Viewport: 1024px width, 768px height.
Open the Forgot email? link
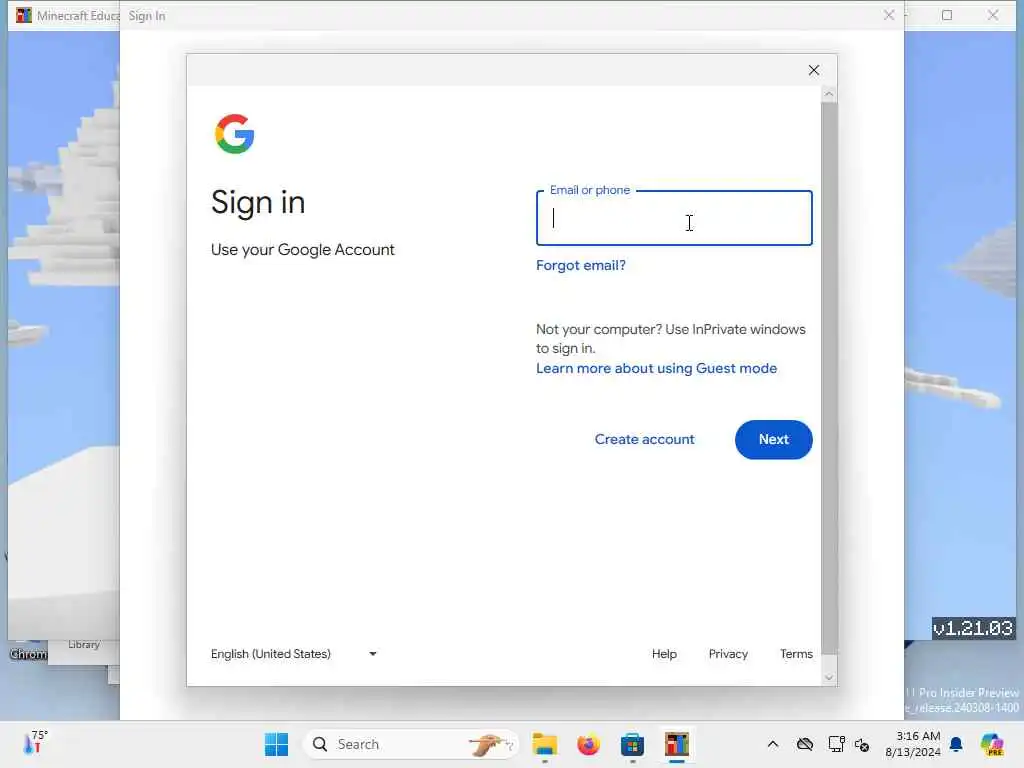coord(581,265)
